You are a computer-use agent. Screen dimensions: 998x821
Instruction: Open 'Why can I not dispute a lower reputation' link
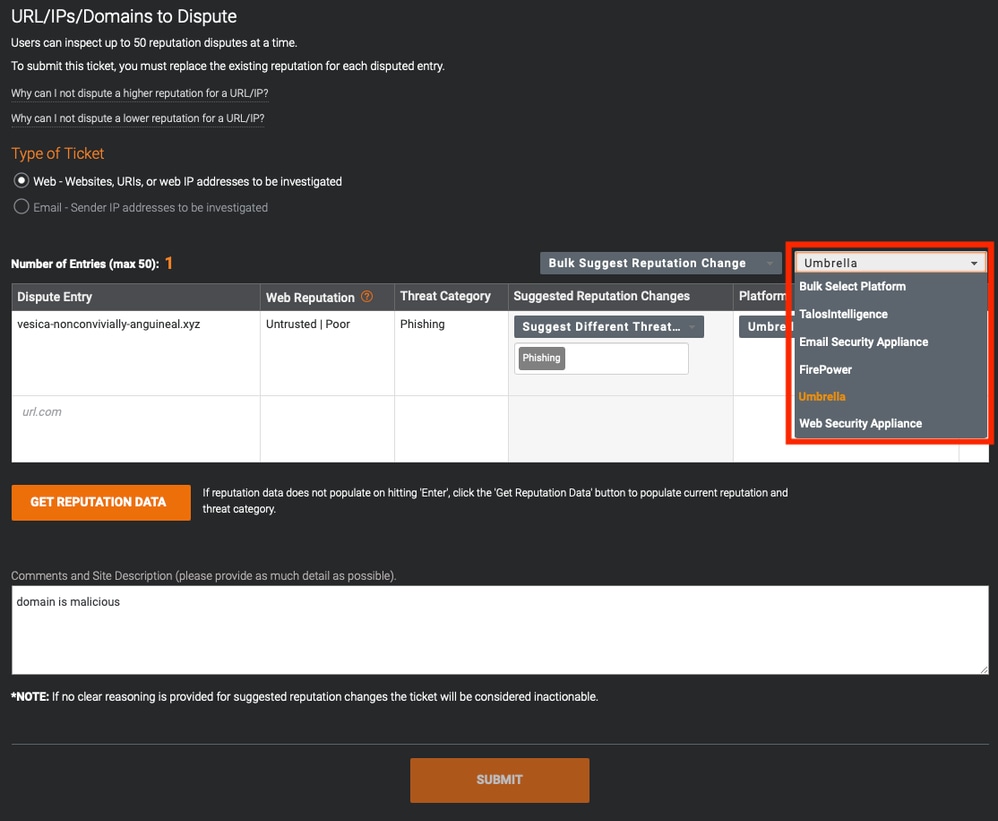coord(137,118)
